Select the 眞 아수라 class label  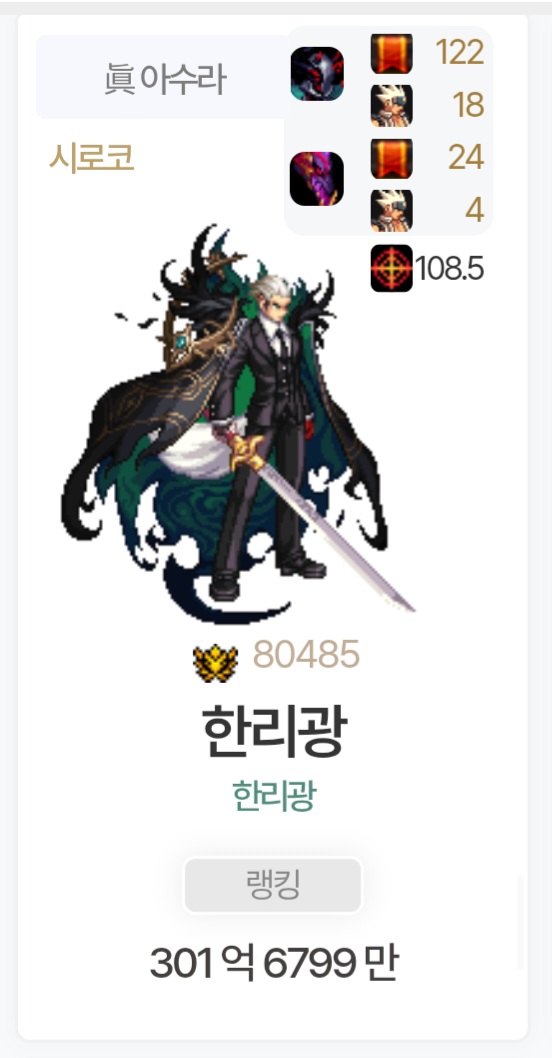click(165, 79)
